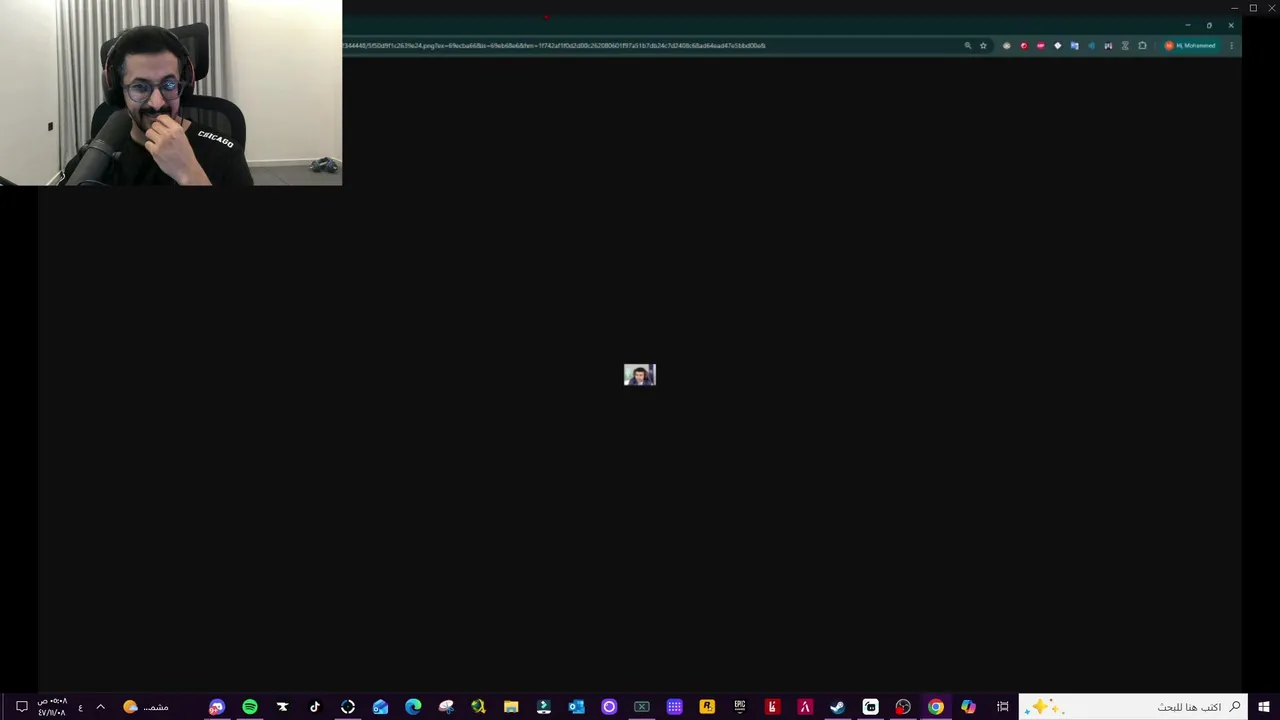
Task: Click the small image thumbnail in page center
Action: [640, 375]
